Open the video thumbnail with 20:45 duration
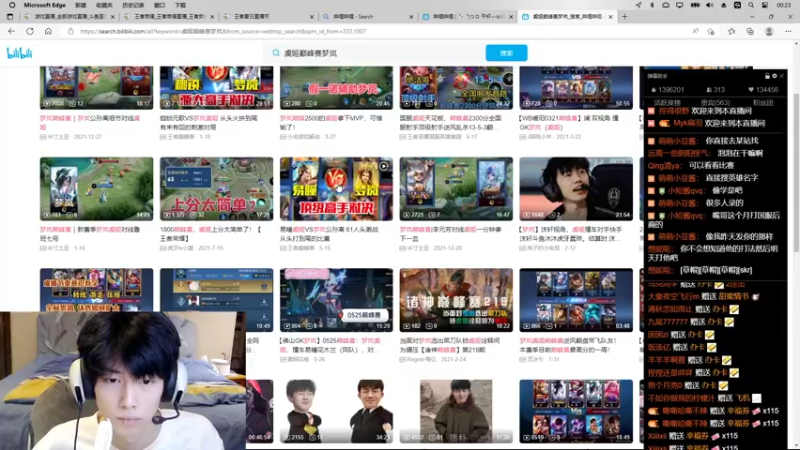The height and width of the screenshot is (450, 800). (x=336, y=87)
